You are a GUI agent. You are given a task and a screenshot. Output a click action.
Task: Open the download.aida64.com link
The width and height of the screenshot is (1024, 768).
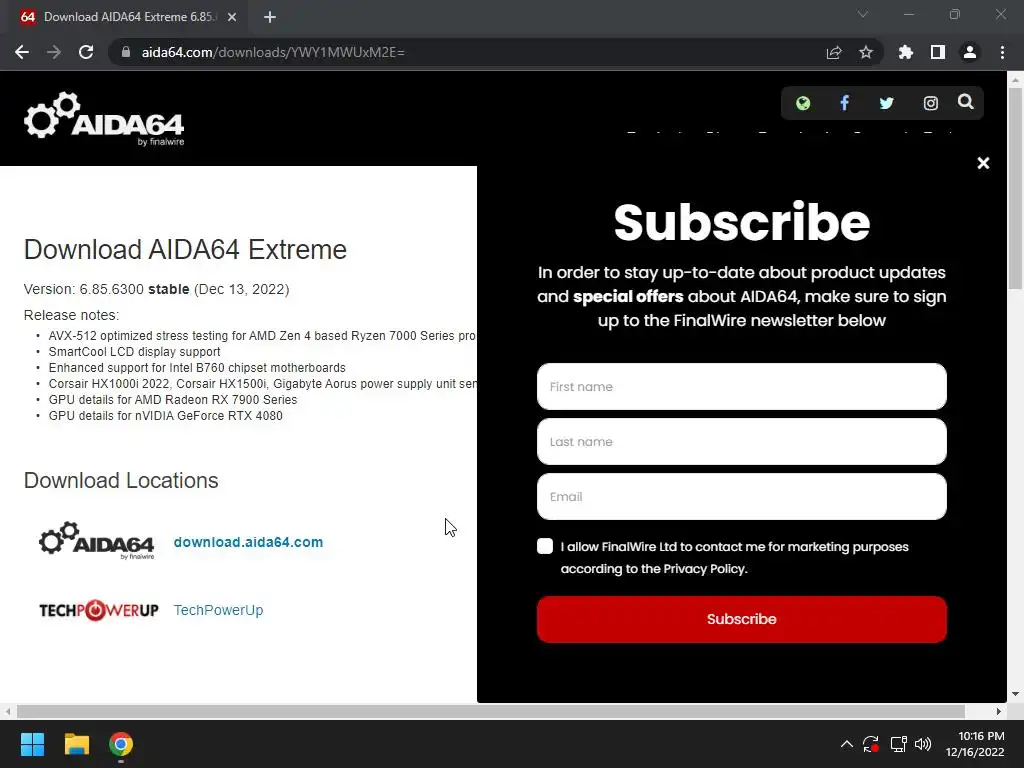click(248, 542)
